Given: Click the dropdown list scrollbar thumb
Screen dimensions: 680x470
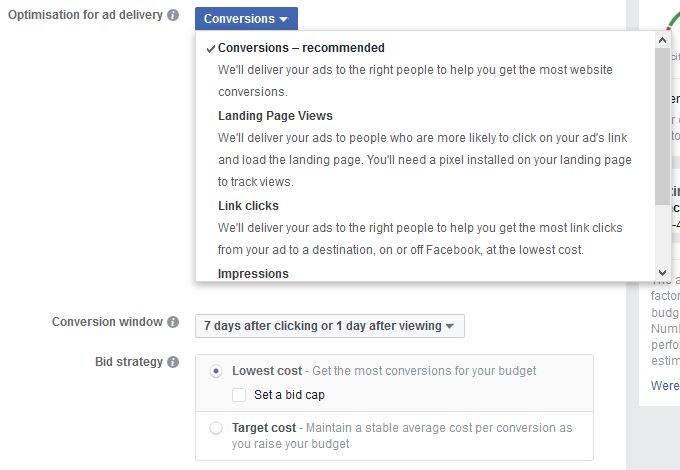Looking at the screenshot, I should [x=662, y=126].
